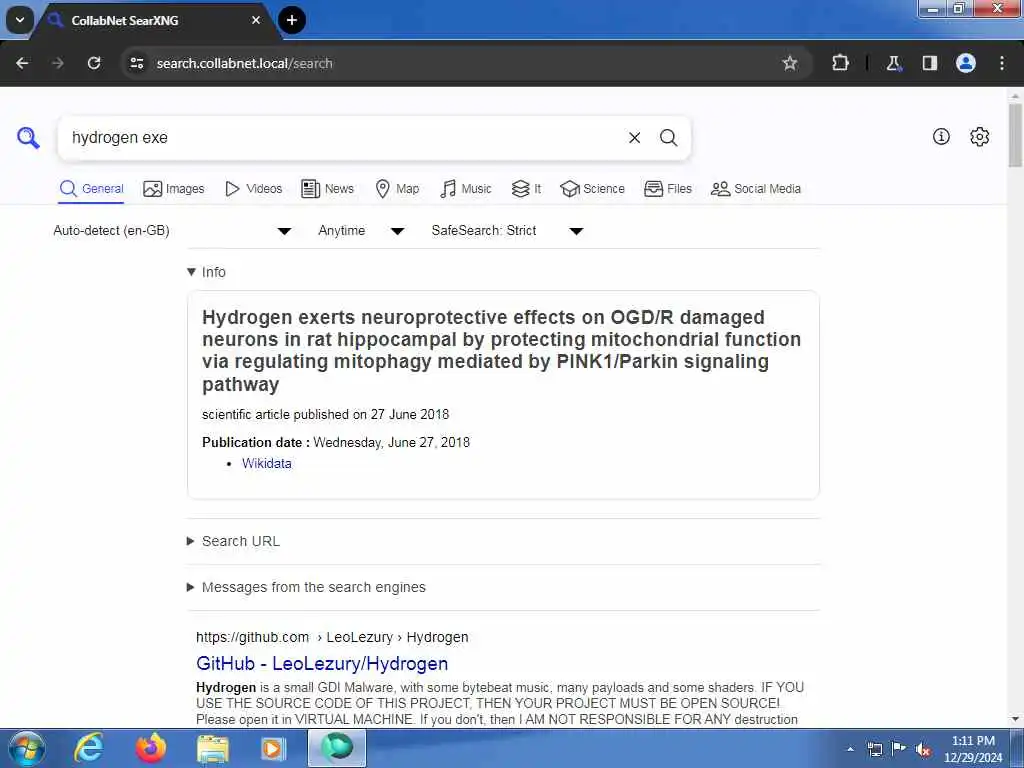This screenshot has width=1024, height=768.
Task: Switch to IT category
Action: pyautogui.click(x=526, y=189)
